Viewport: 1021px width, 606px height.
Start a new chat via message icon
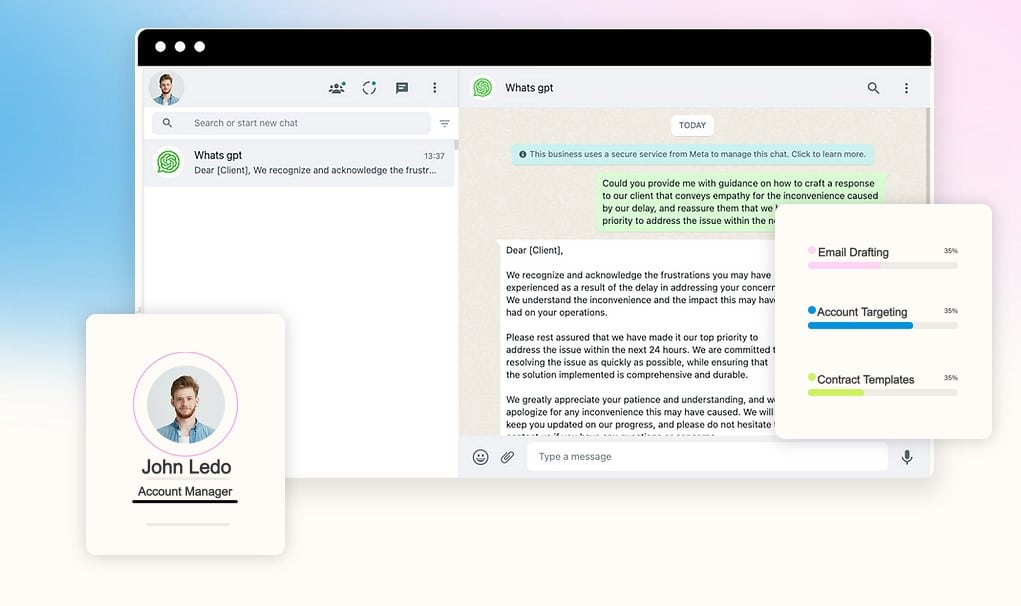402,88
